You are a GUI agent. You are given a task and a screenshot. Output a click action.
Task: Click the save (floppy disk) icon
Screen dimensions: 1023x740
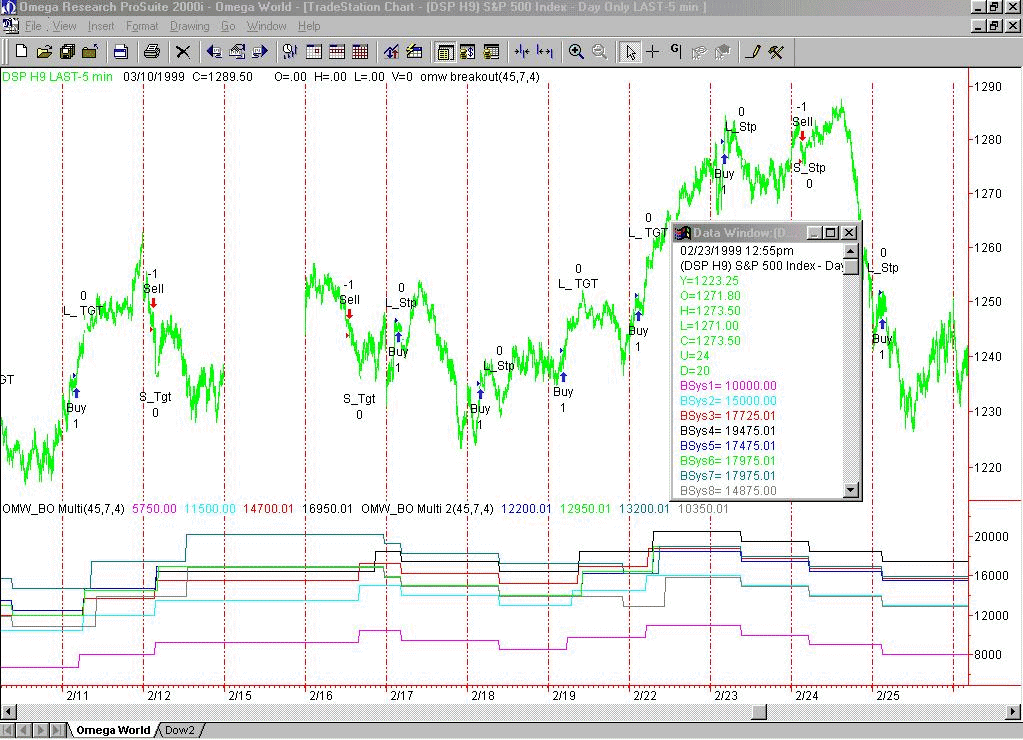pos(120,52)
